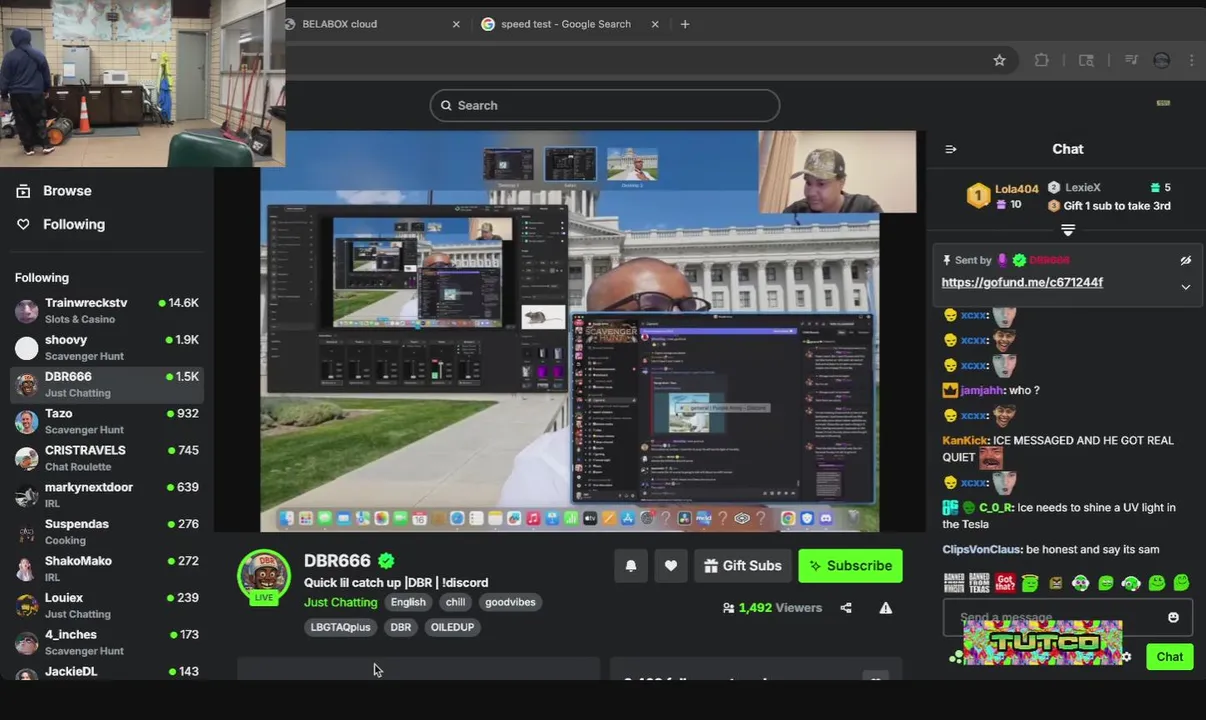Viewport: 1206px width, 720px height.
Task: Send message with the Chat button
Action: tap(1169, 657)
